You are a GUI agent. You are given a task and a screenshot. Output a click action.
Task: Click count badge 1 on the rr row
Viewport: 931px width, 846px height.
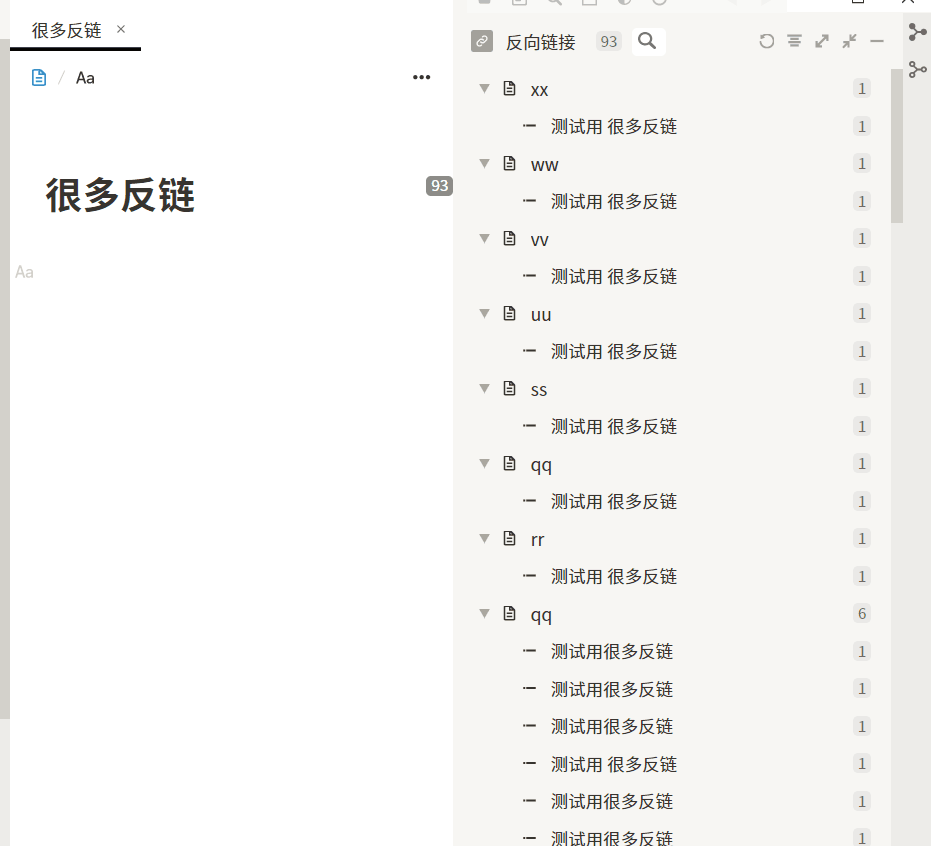[862, 538]
